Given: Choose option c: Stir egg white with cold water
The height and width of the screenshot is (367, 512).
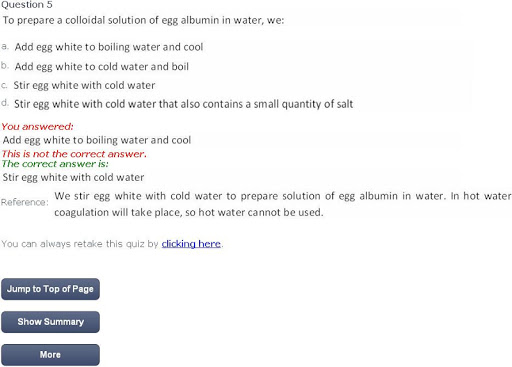Looking at the screenshot, I should pyautogui.click(x=84, y=85).
